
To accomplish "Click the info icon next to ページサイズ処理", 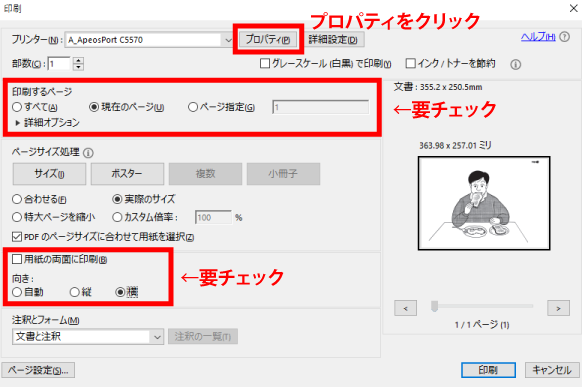I will click(x=88, y=152).
